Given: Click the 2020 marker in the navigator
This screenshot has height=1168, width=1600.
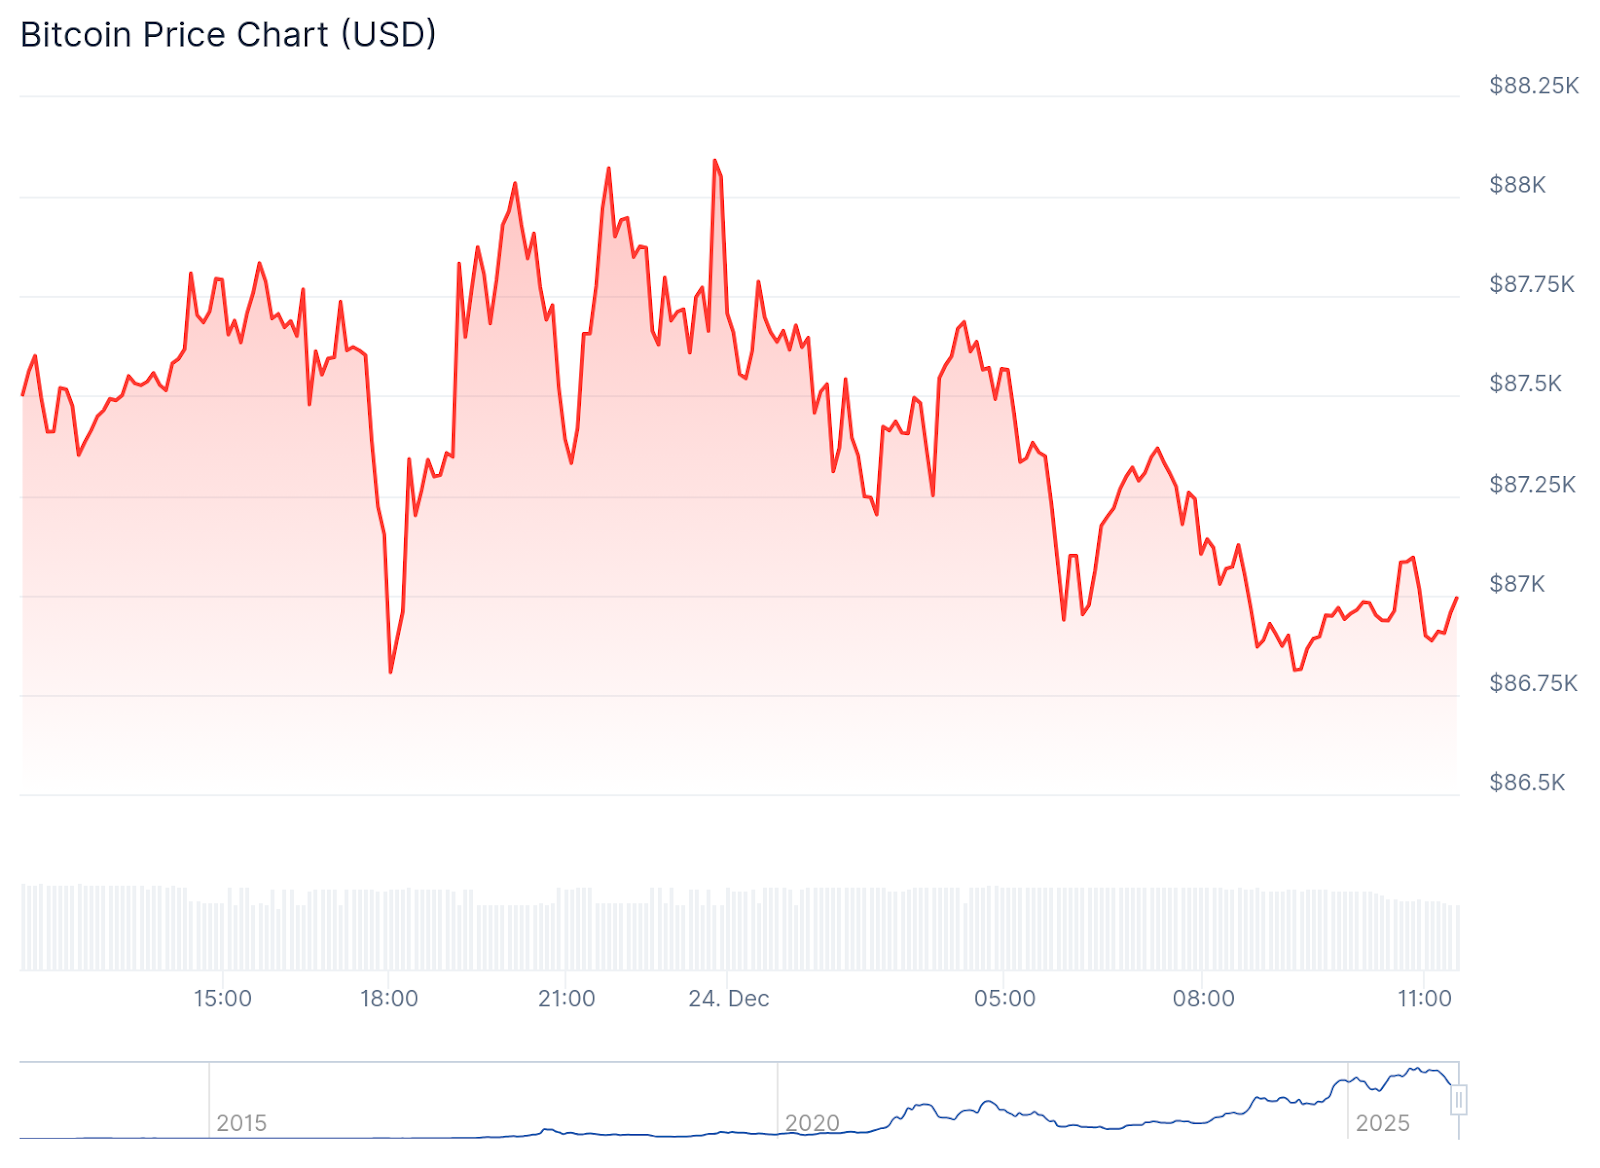Looking at the screenshot, I should pos(812,1123).
